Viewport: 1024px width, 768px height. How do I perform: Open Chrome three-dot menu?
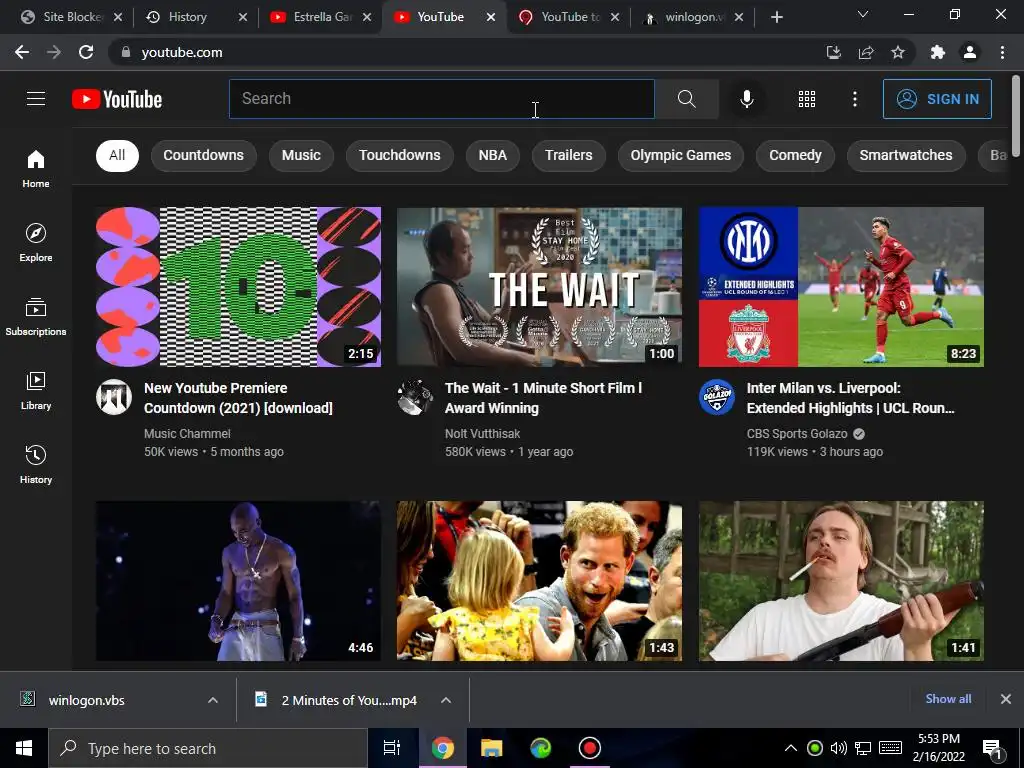click(x=1002, y=52)
